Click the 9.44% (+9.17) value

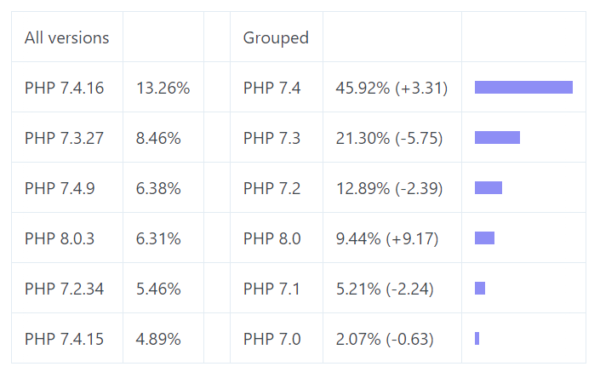coord(387,239)
